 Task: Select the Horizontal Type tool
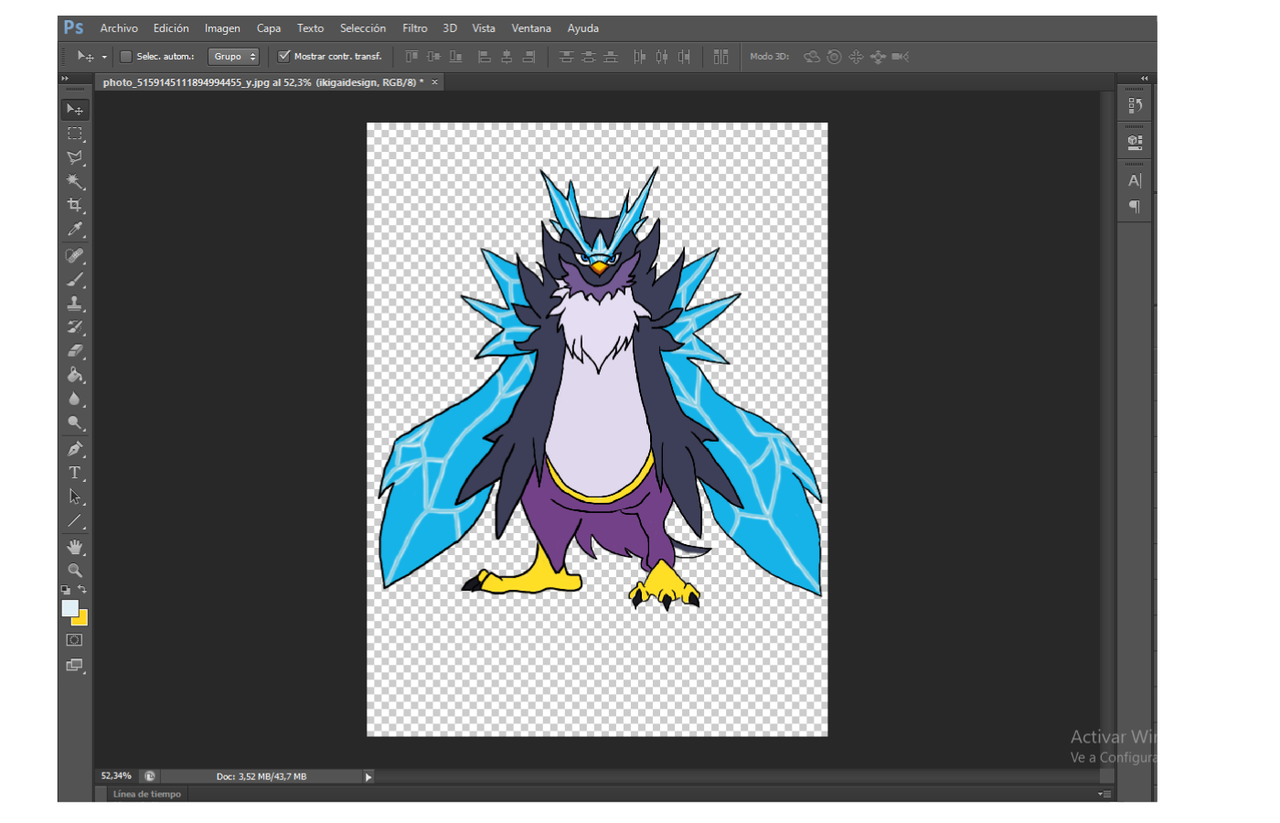[75, 473]
